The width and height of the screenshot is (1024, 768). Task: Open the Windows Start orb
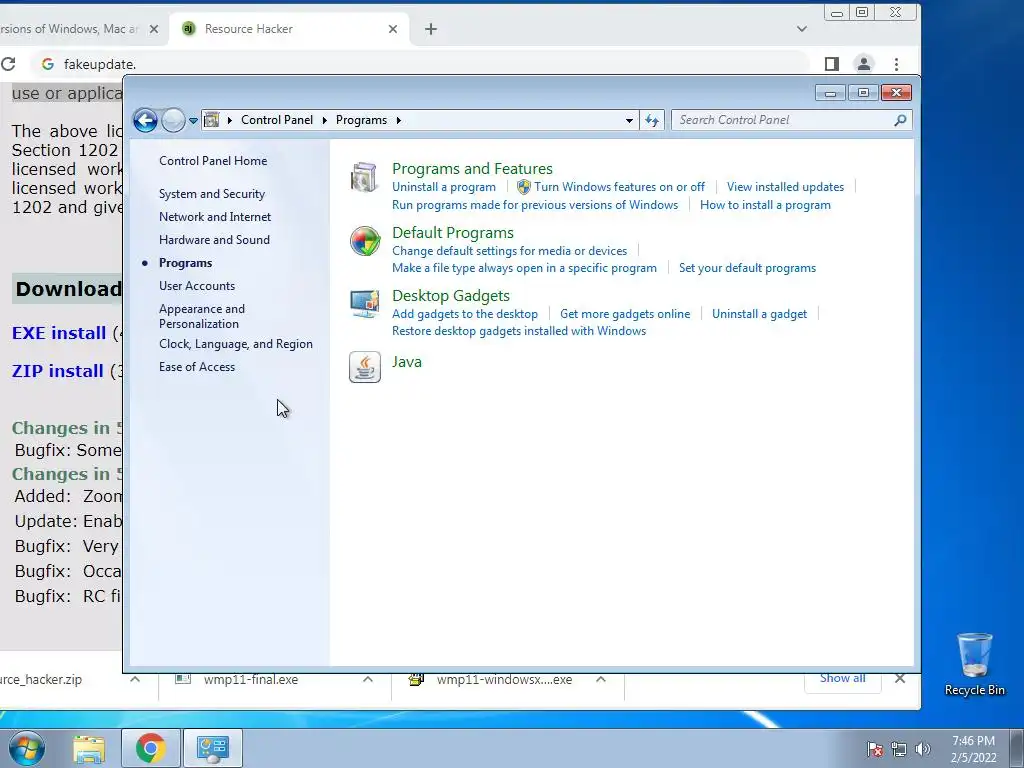click(27, 748)
